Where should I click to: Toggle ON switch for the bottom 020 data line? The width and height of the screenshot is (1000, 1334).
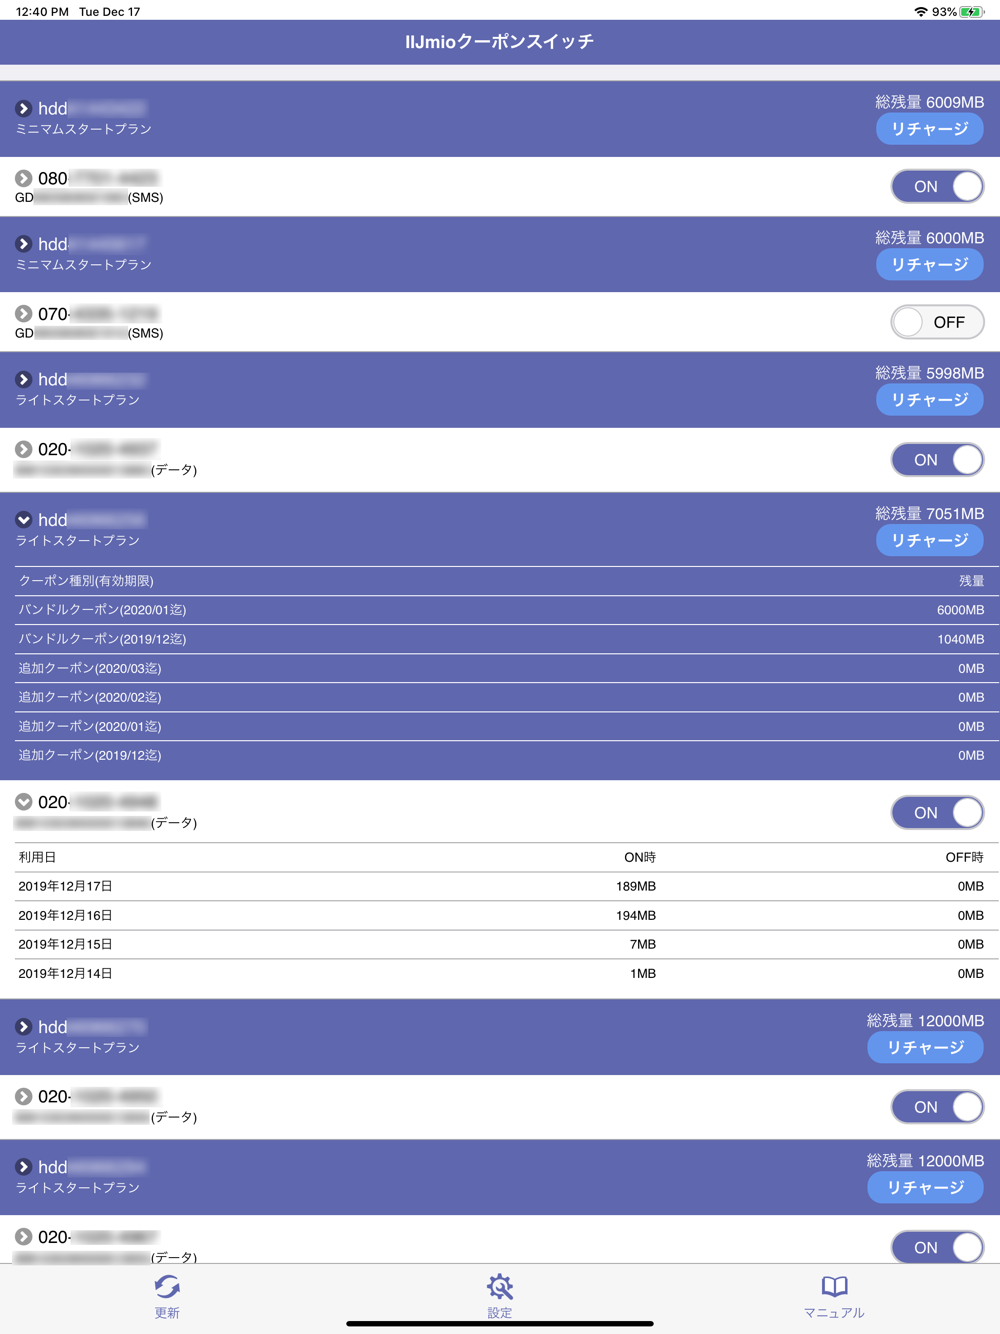(937, 1247)
